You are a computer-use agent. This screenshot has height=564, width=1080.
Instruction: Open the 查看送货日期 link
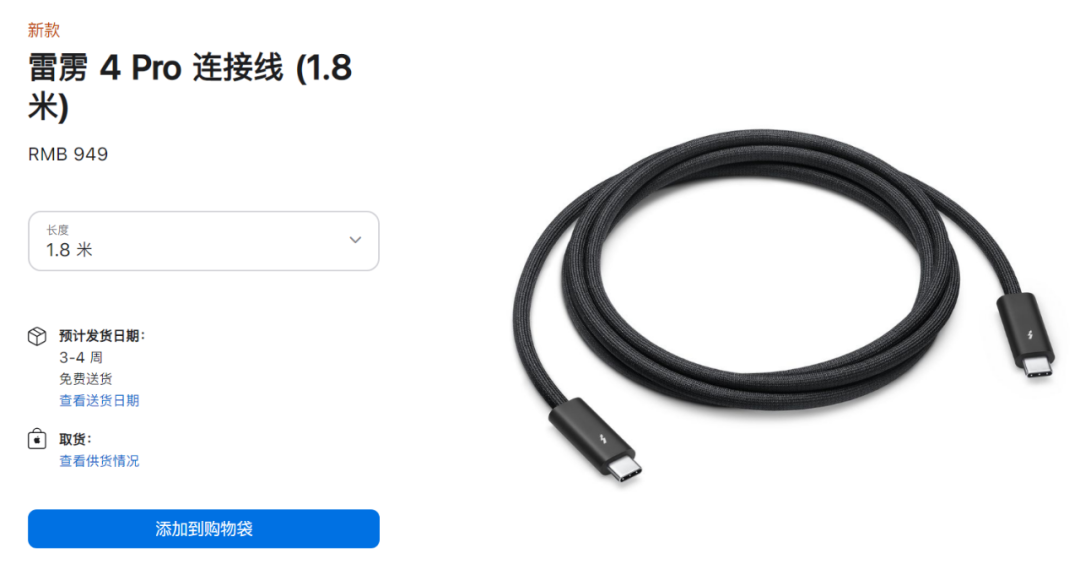99,400
